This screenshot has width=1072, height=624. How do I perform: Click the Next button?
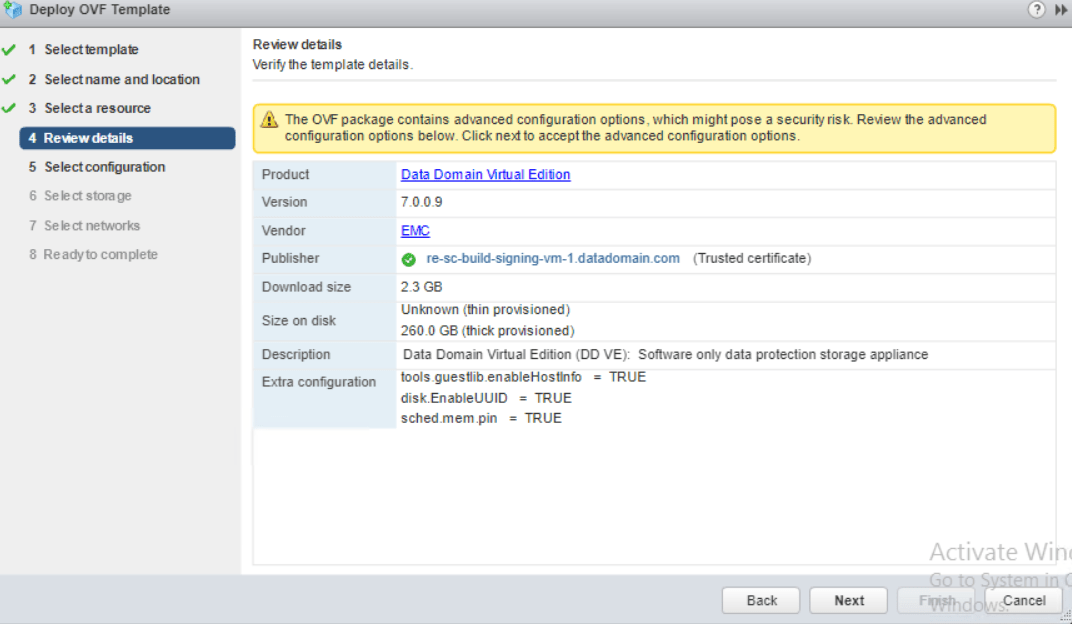848,601
